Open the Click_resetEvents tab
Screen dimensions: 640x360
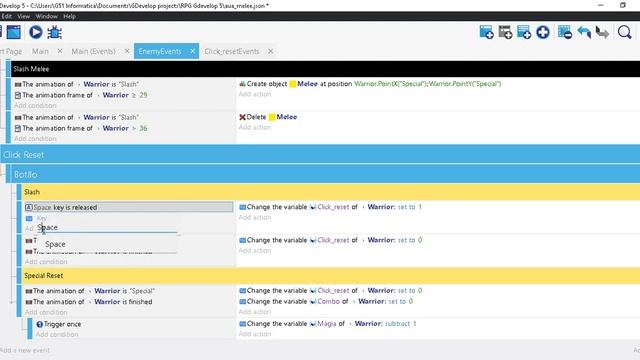[232, 51]
